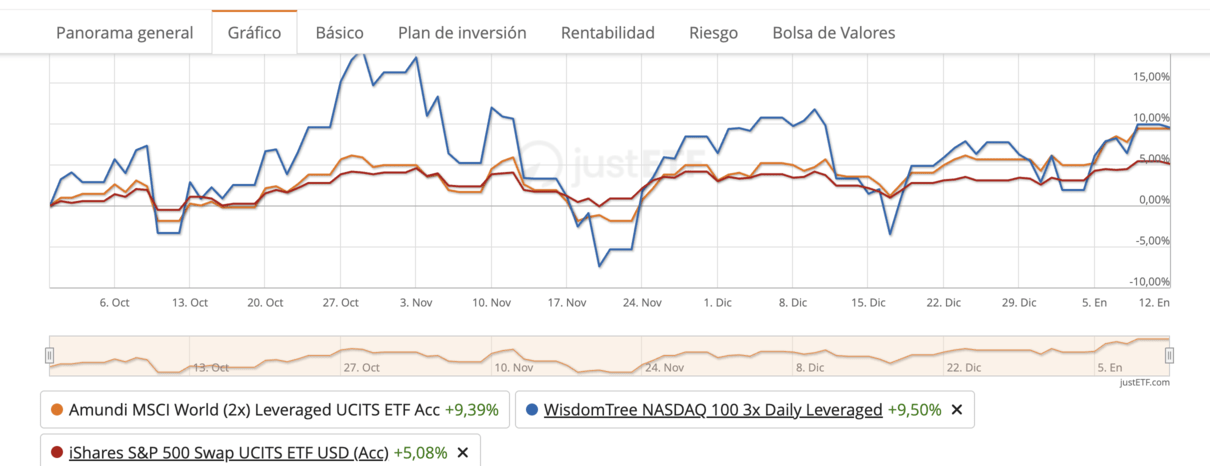Click the justETF.com credit text
This screenshot has width=1210, height=466.
point(1146,382)
